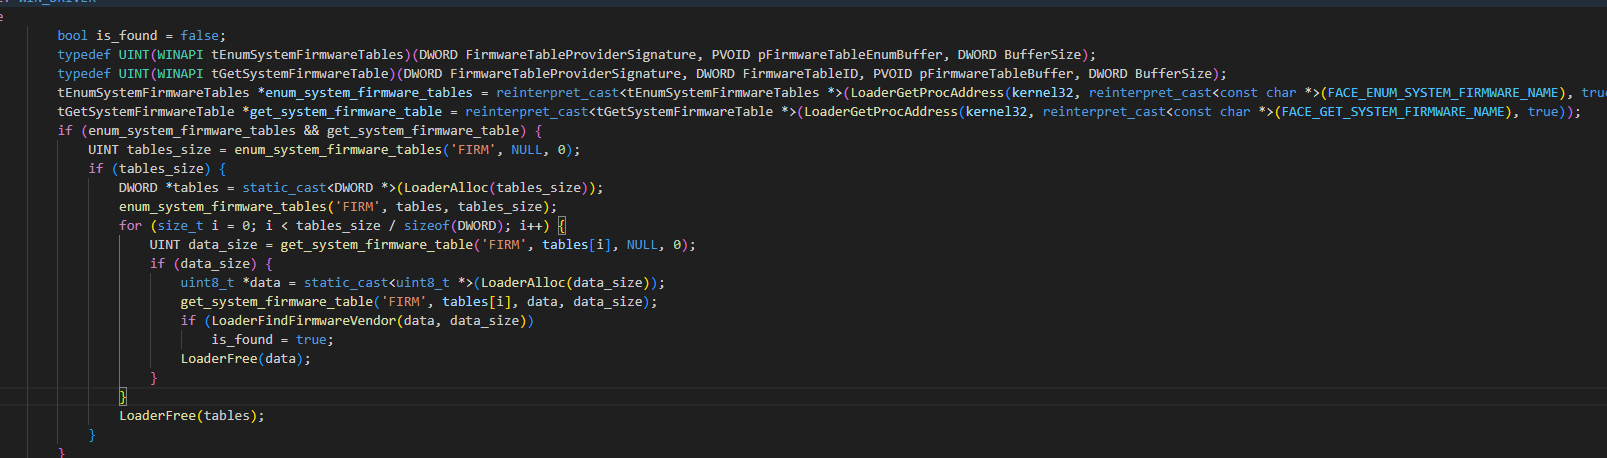Place cursor on LoaderFree(data) call

(245, 359)
